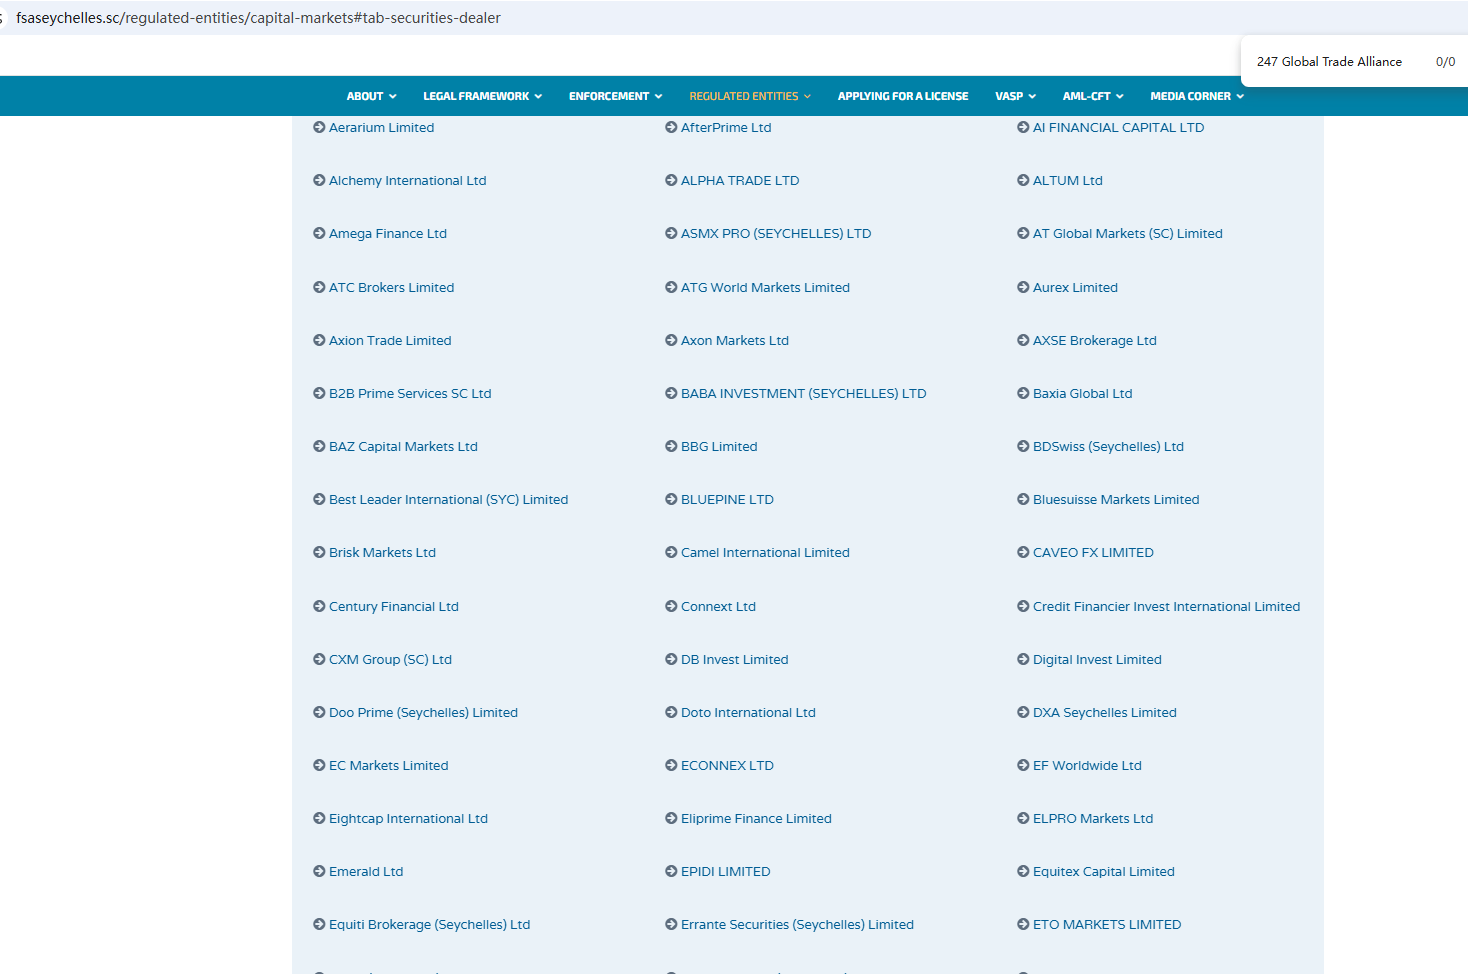Click the arrow icon next to CXM Group (SC) Ltd

(x=319, y=659)
